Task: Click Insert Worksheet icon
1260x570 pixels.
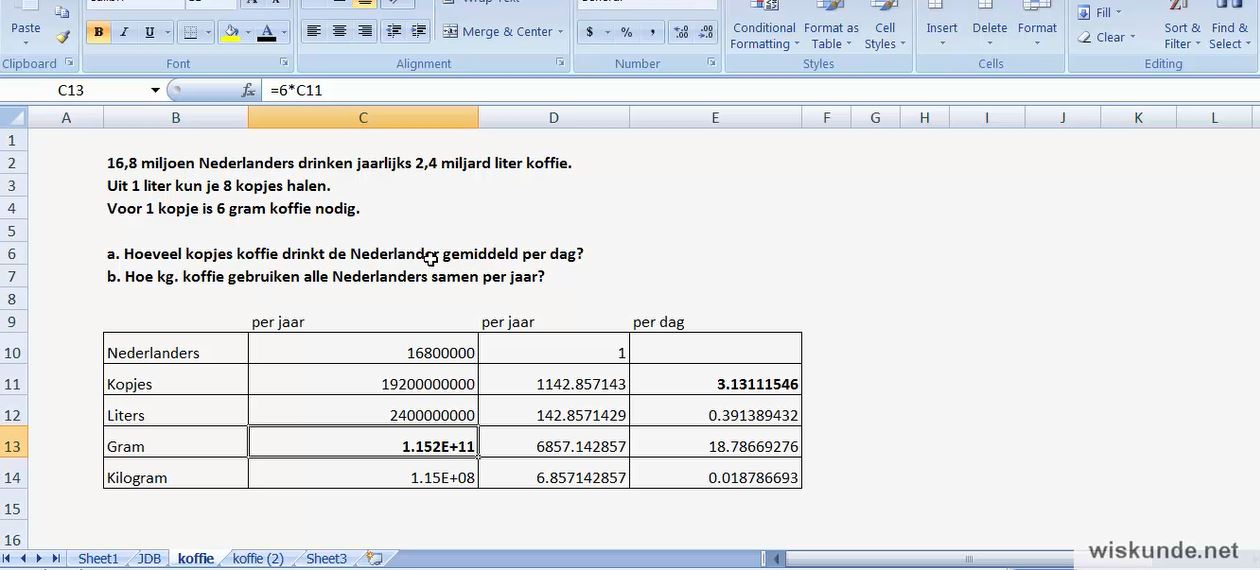Action: point(374,559)
